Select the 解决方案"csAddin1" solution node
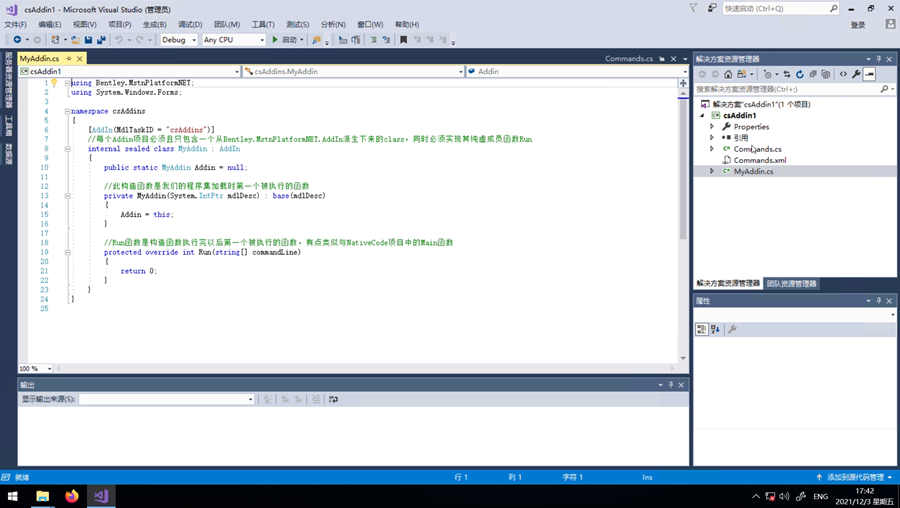Image resolution: width=900 pixels, height=508 pixels. [x=761, y=104]
